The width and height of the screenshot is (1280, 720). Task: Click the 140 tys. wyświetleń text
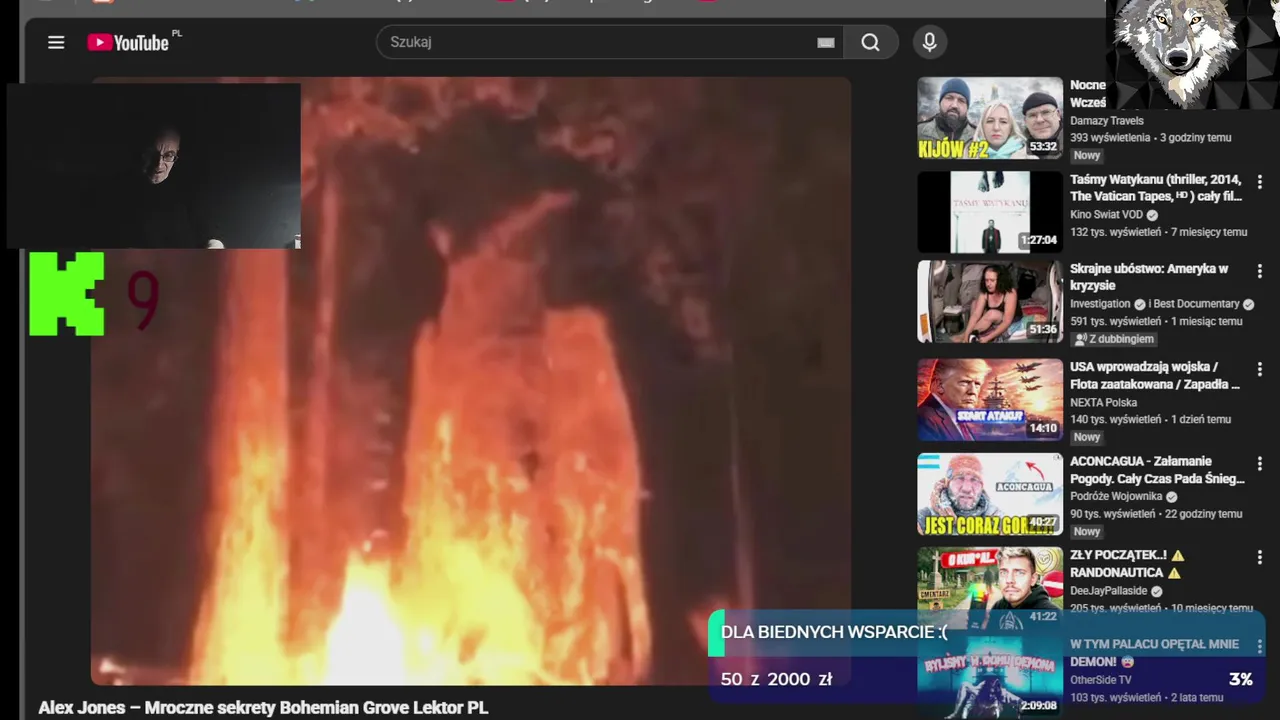pyautogui.click(x=1116, y=420)
